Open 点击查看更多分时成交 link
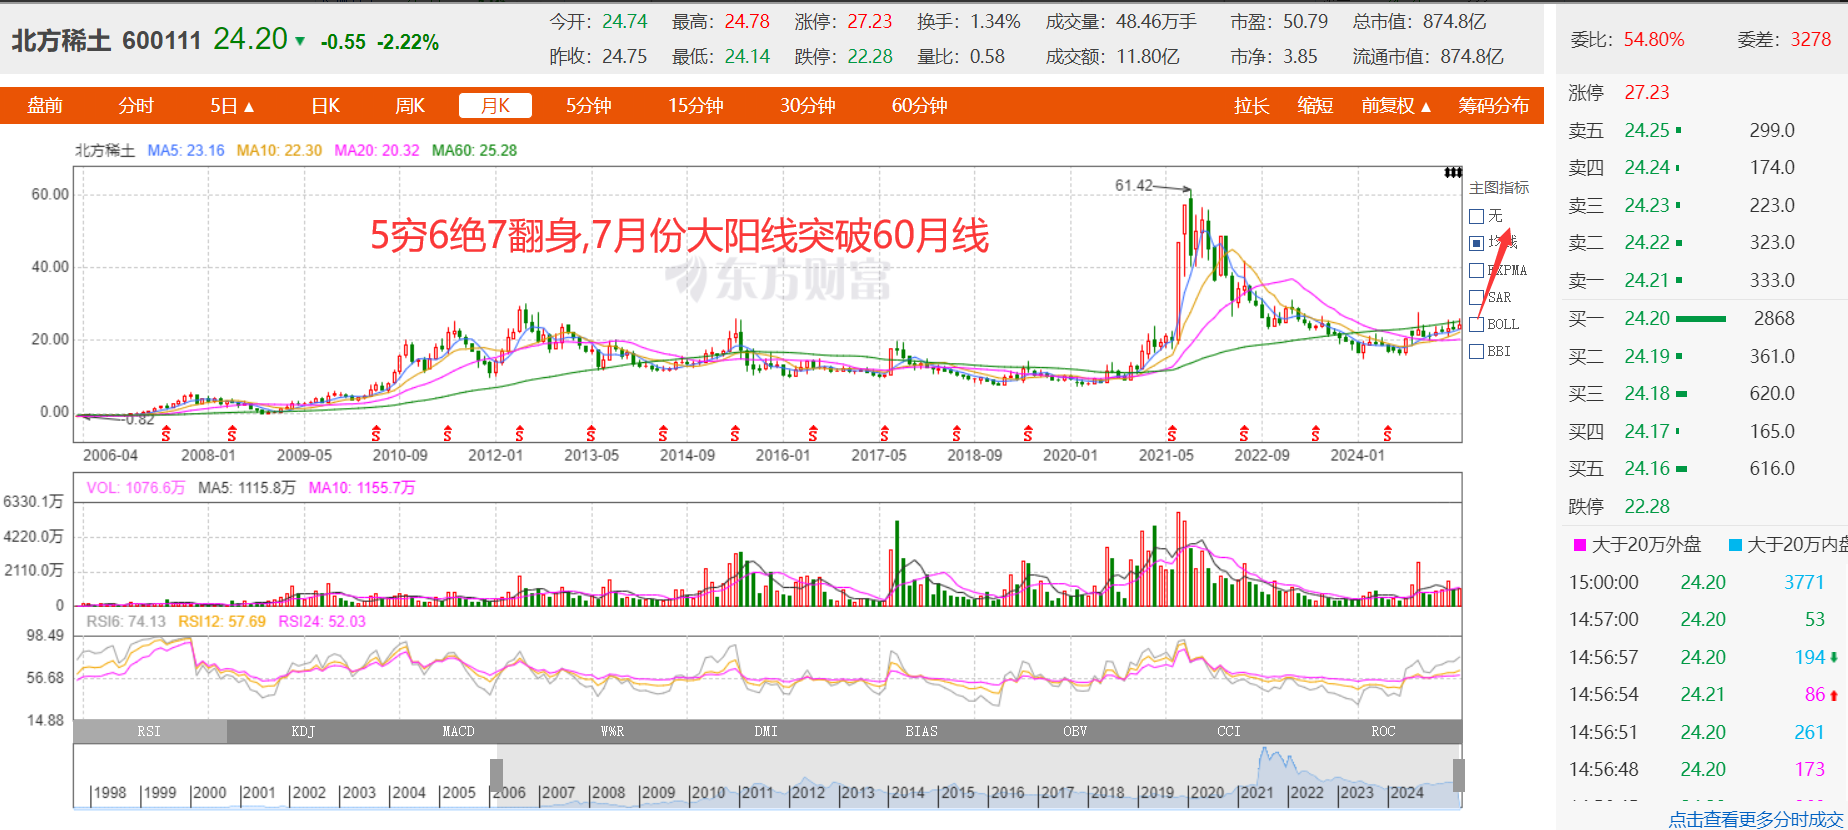The width and height of the screenshot is (1848, 830). pyautogui.click(x=1756, y=819)
